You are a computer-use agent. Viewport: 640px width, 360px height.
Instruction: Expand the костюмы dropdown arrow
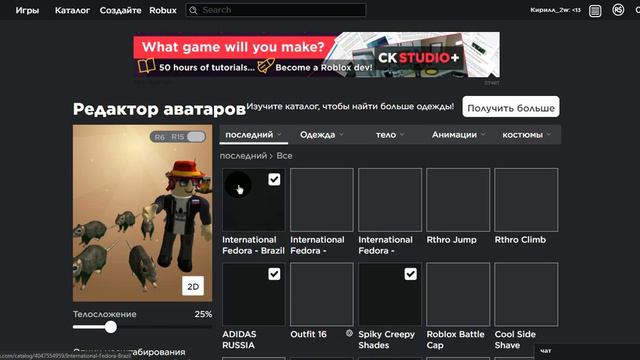pyautogui.click(x=549, y=134)
